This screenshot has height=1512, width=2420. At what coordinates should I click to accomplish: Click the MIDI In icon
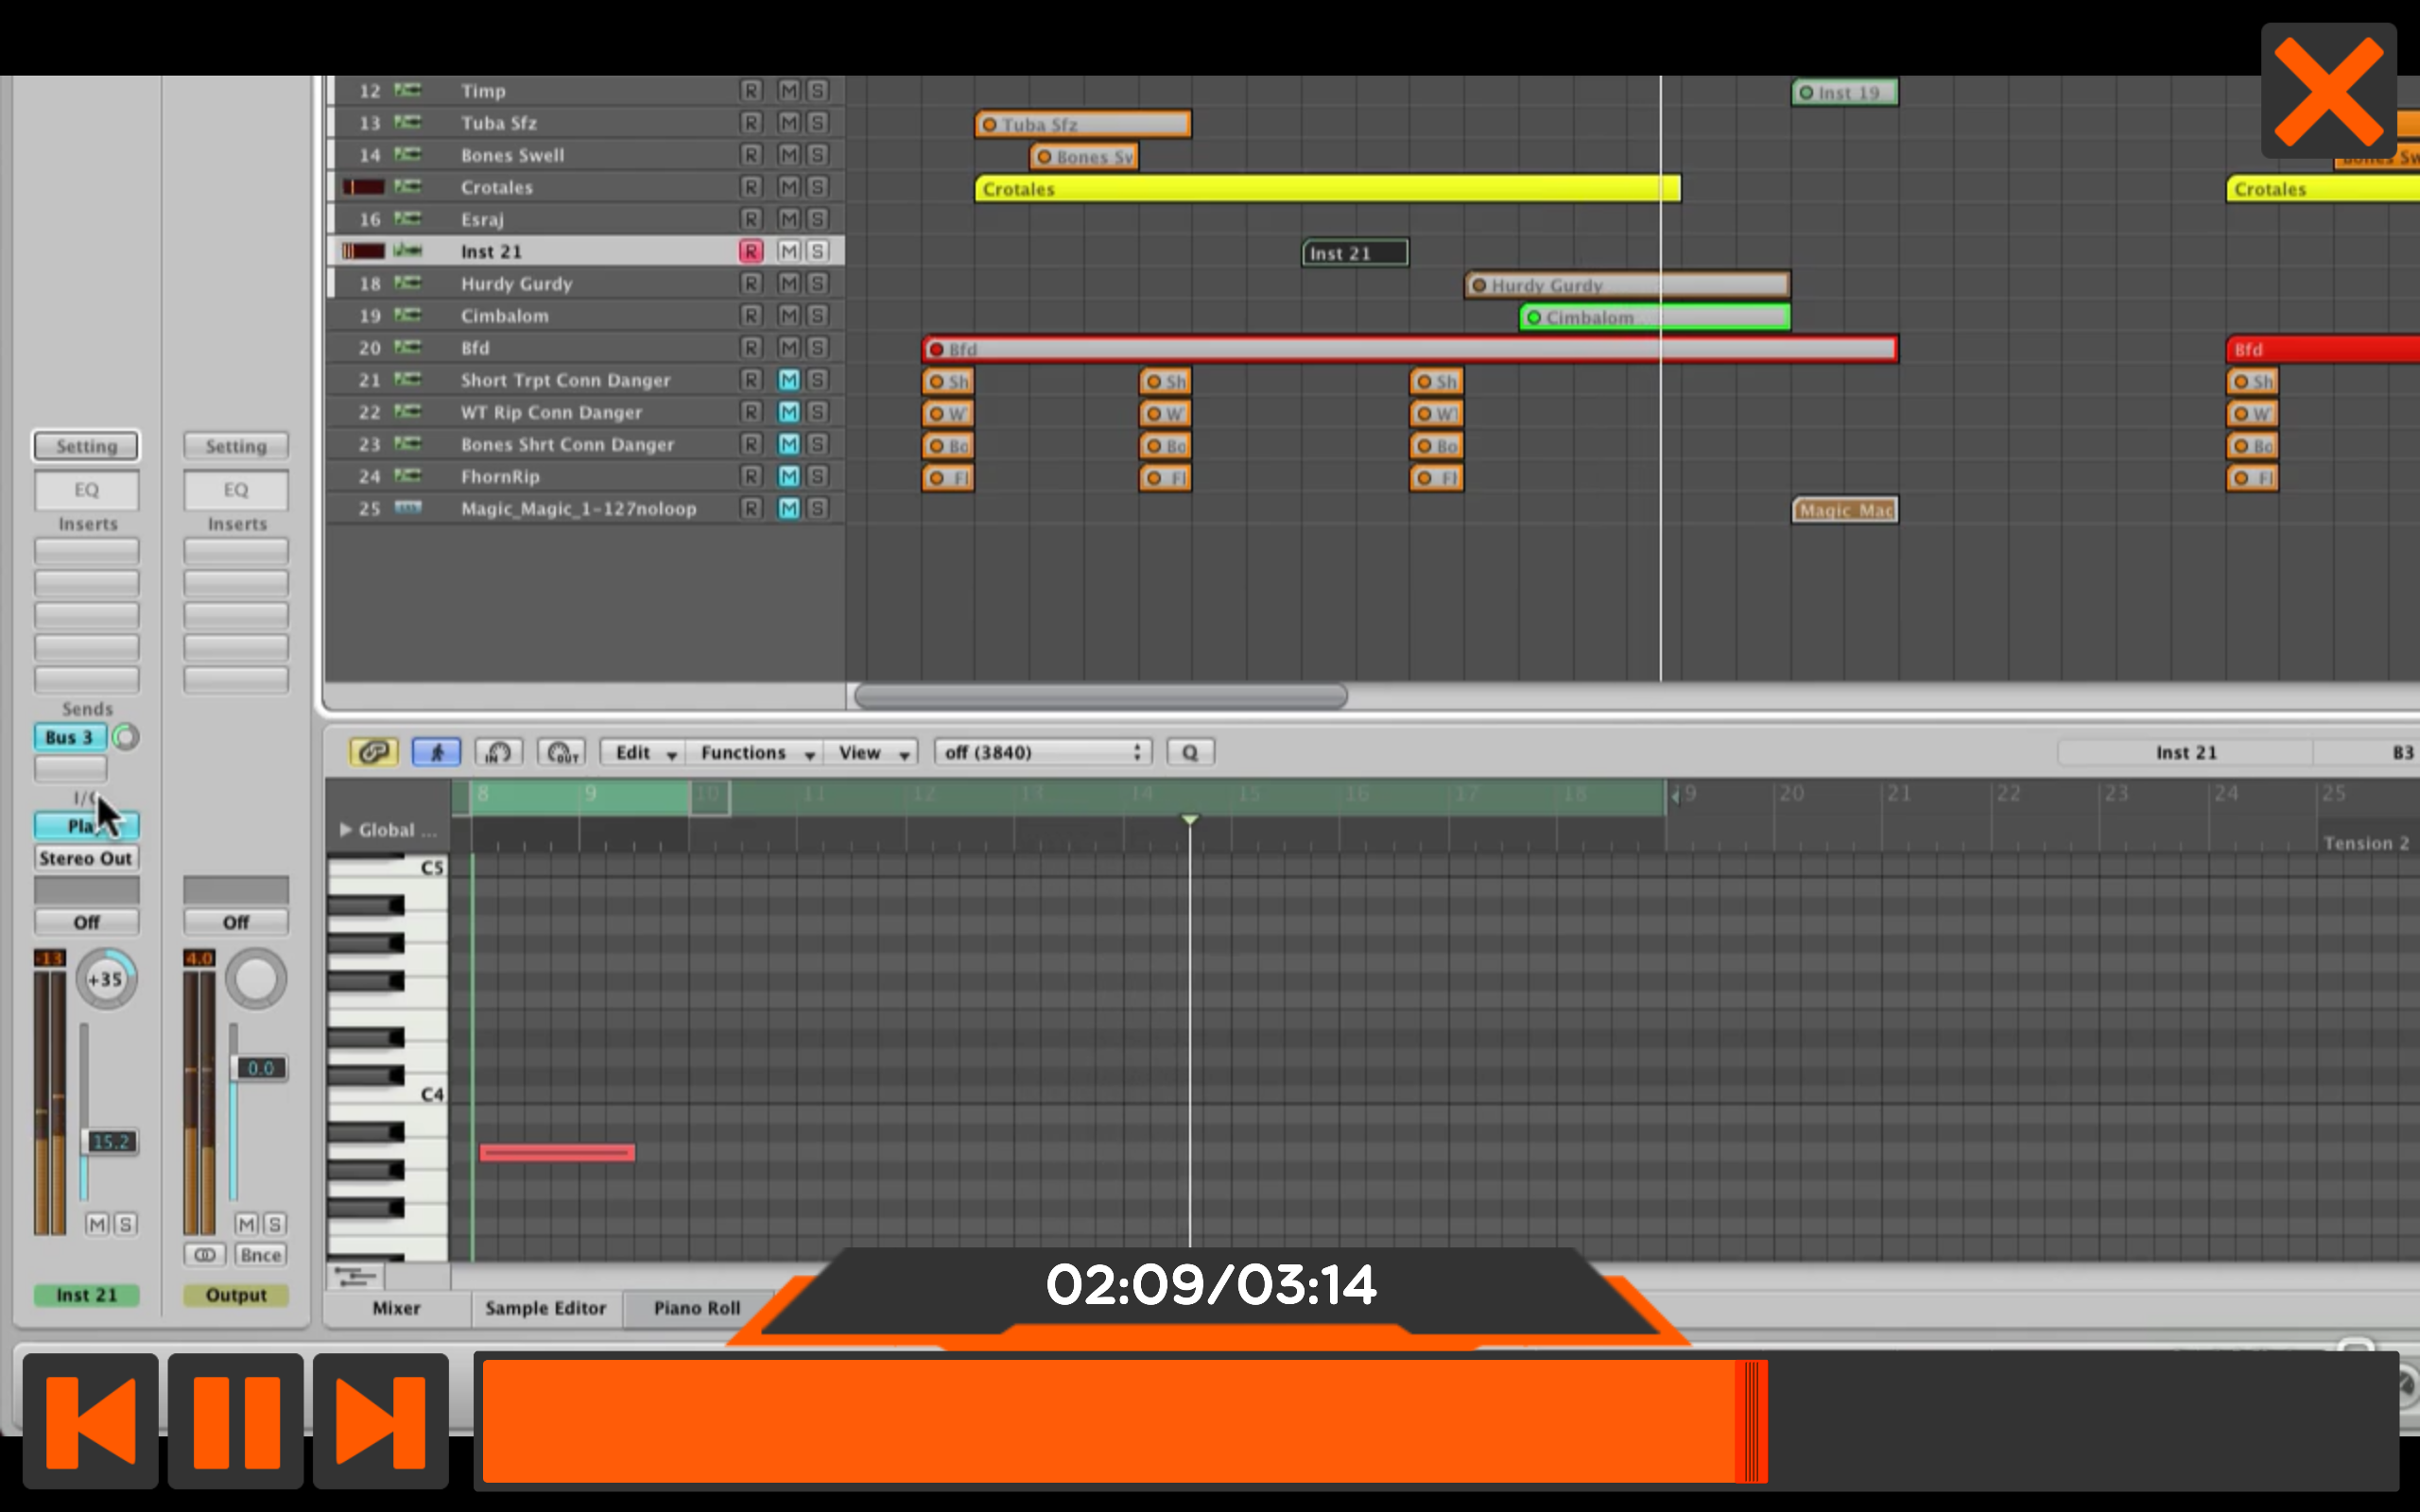coord(498,752)
